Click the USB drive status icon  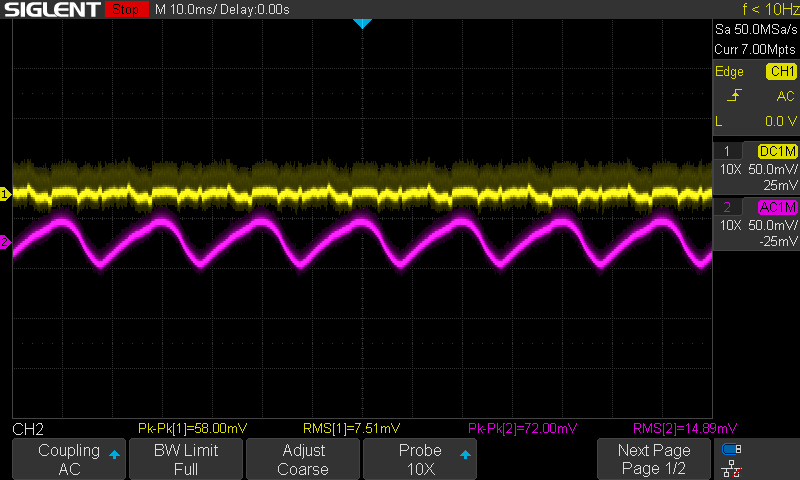(x=732, y=449)
